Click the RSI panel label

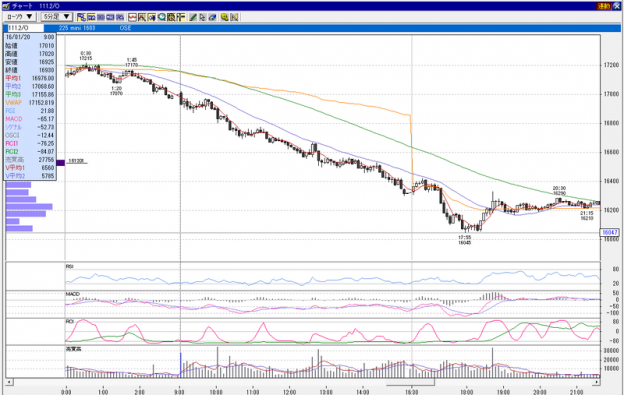click(70, 267)
